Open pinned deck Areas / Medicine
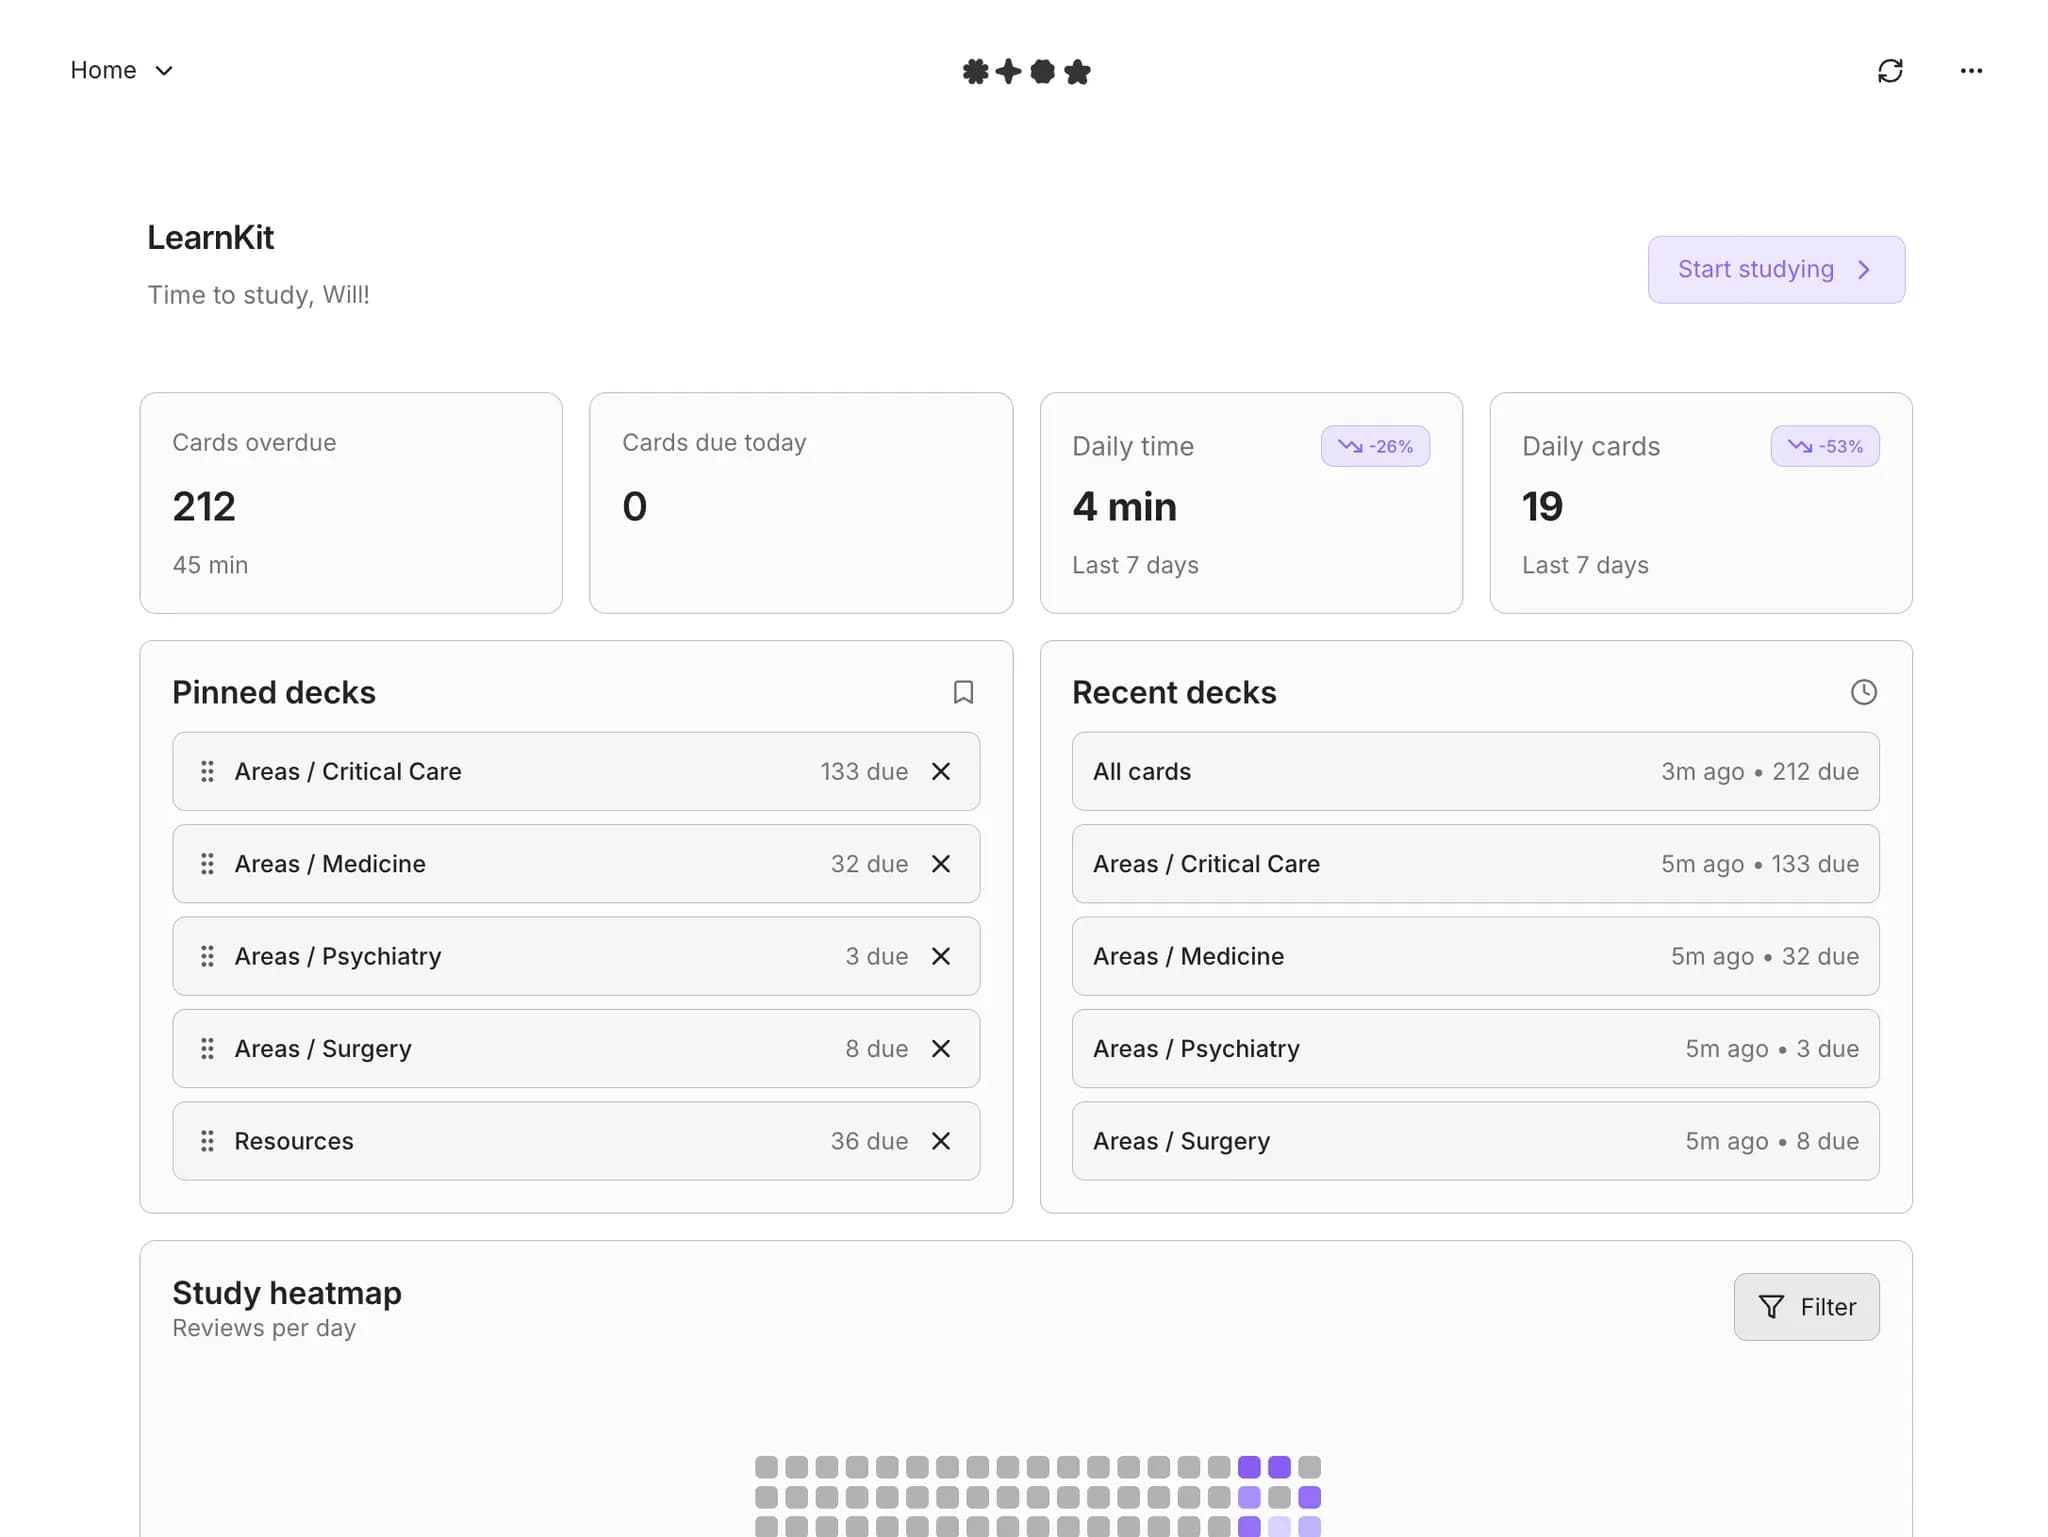Viewport: 2048px width, 1537px height. [575, 864]
